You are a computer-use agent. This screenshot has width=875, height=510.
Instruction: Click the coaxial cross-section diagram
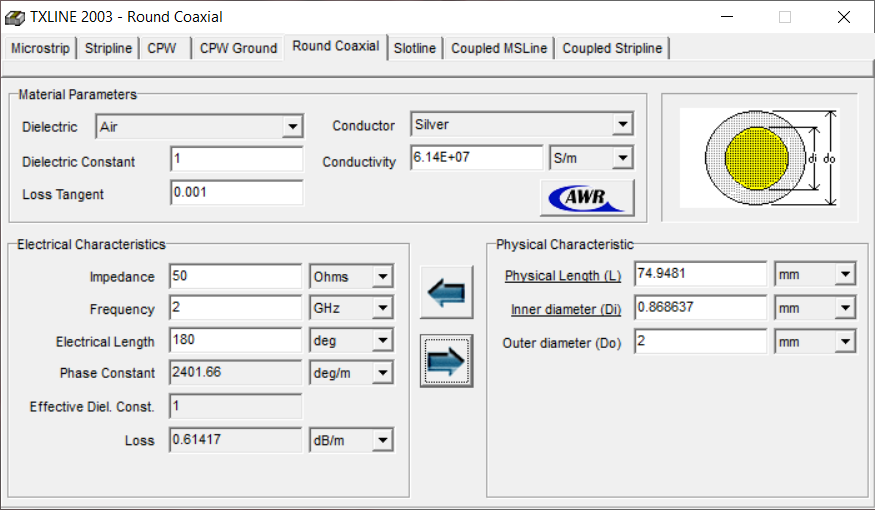tap(759, 158)
